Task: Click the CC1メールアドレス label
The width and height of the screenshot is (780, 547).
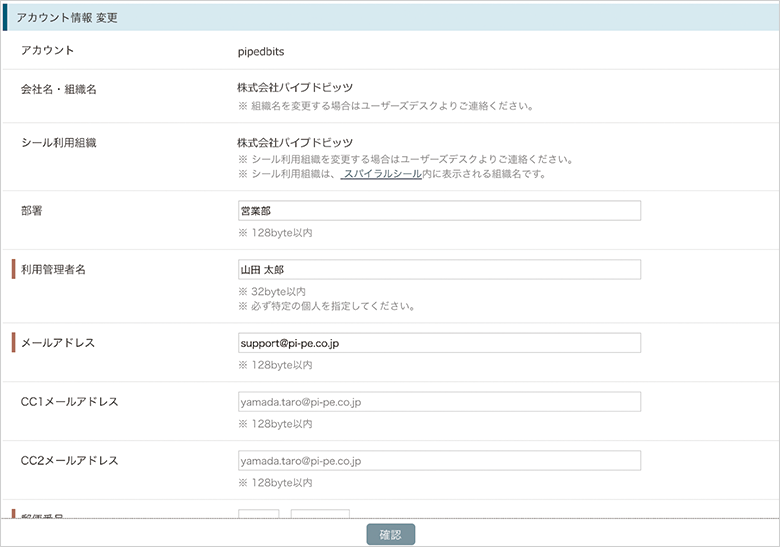Action: click(x=70, y=402)
